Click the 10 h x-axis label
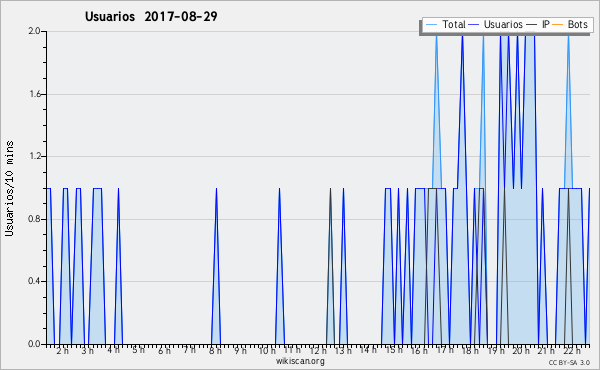Image resolution: width=600 pixels, height=370 pixels. coord(267,351)
